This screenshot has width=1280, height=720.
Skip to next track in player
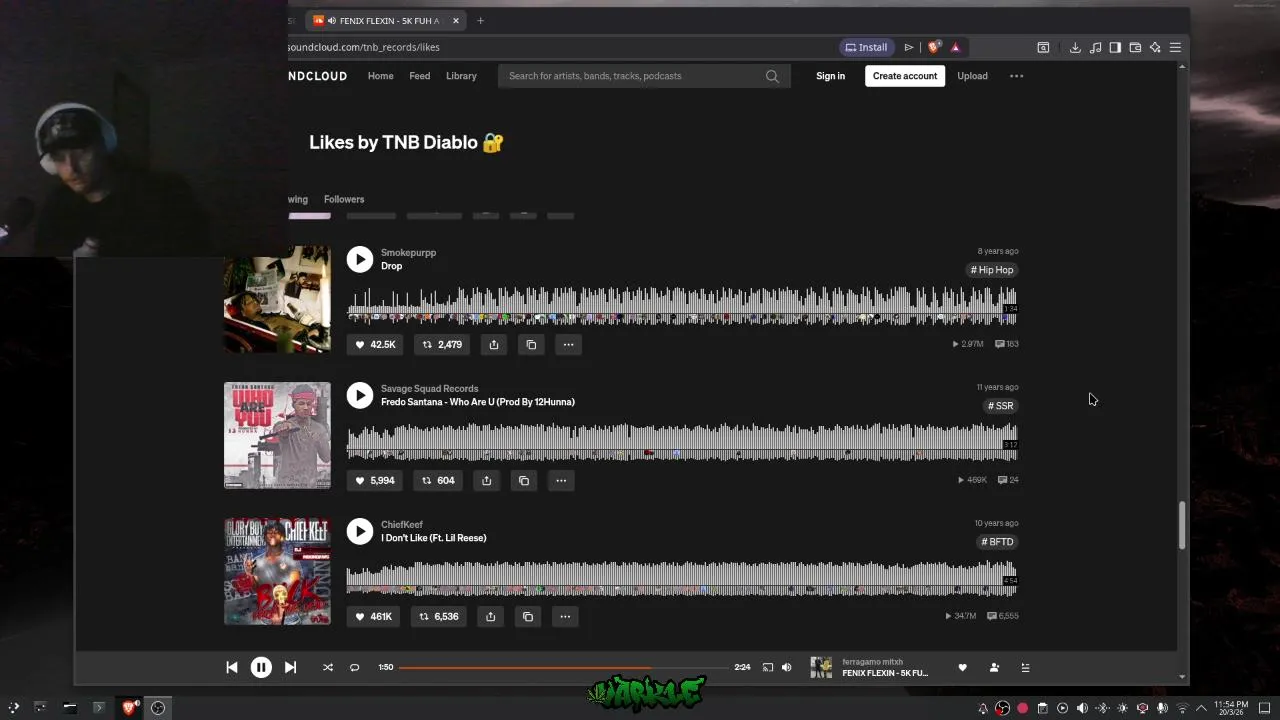tap(290, 667)
